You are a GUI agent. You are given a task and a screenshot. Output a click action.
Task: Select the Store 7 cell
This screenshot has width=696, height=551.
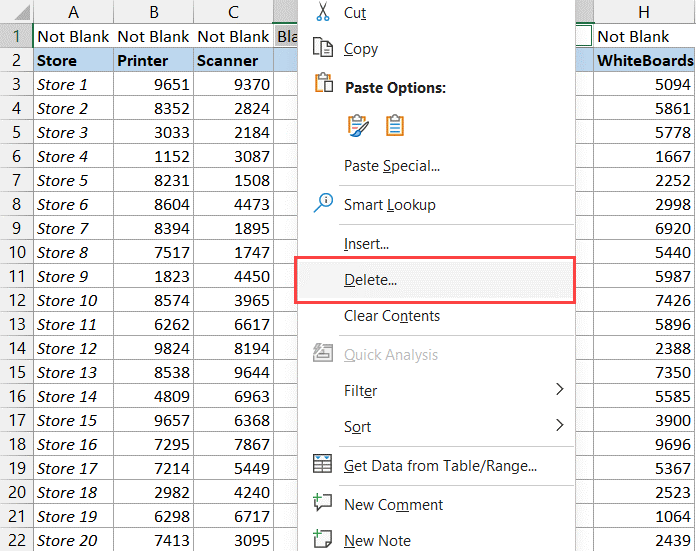(x=73, y=228)
